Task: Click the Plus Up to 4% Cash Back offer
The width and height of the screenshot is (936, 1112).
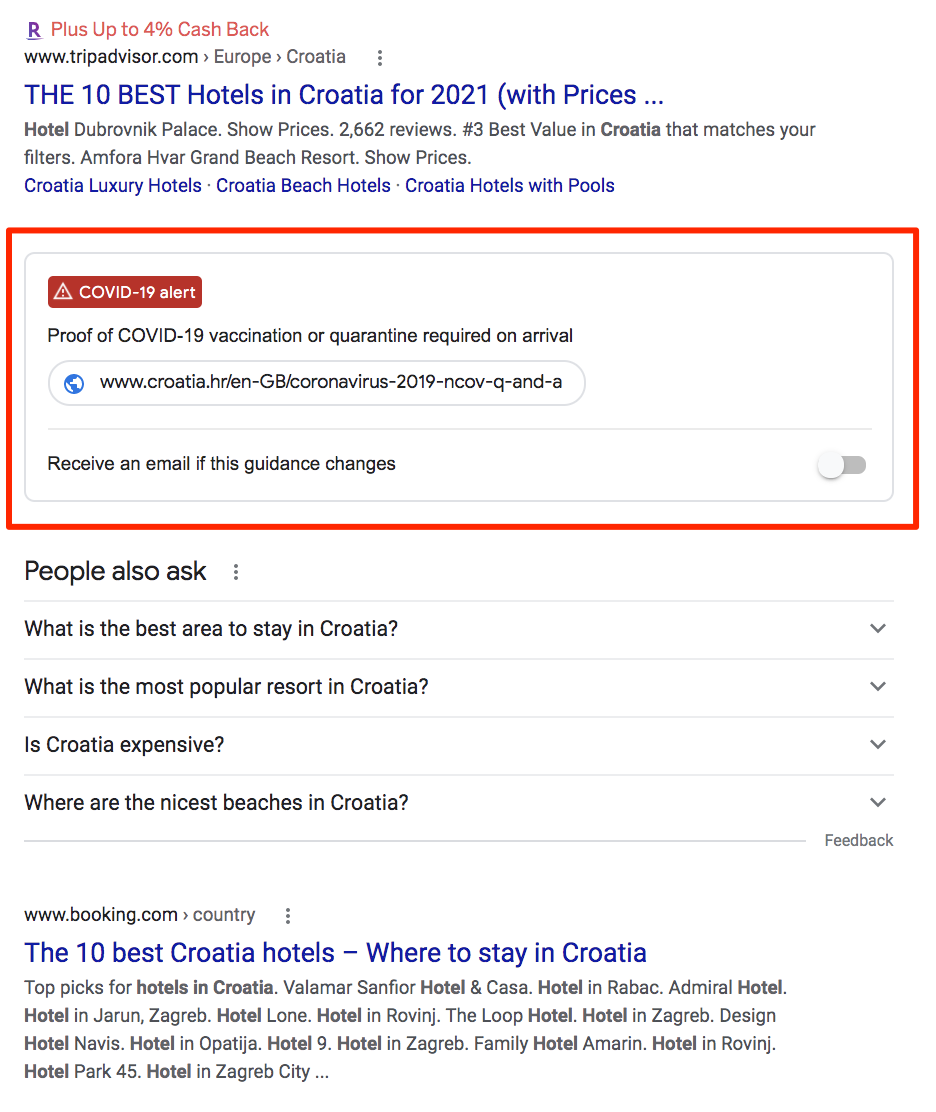Action: (159, 30)
